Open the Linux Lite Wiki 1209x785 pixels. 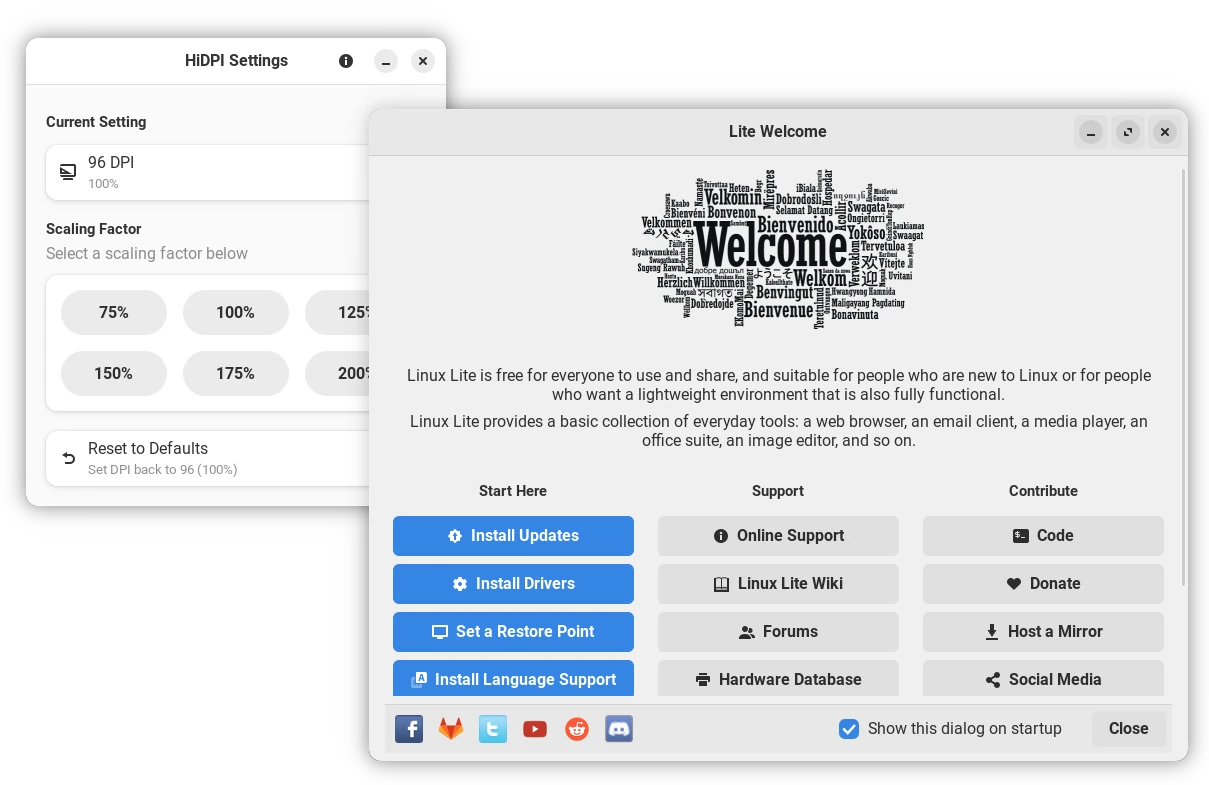point(778,584)
